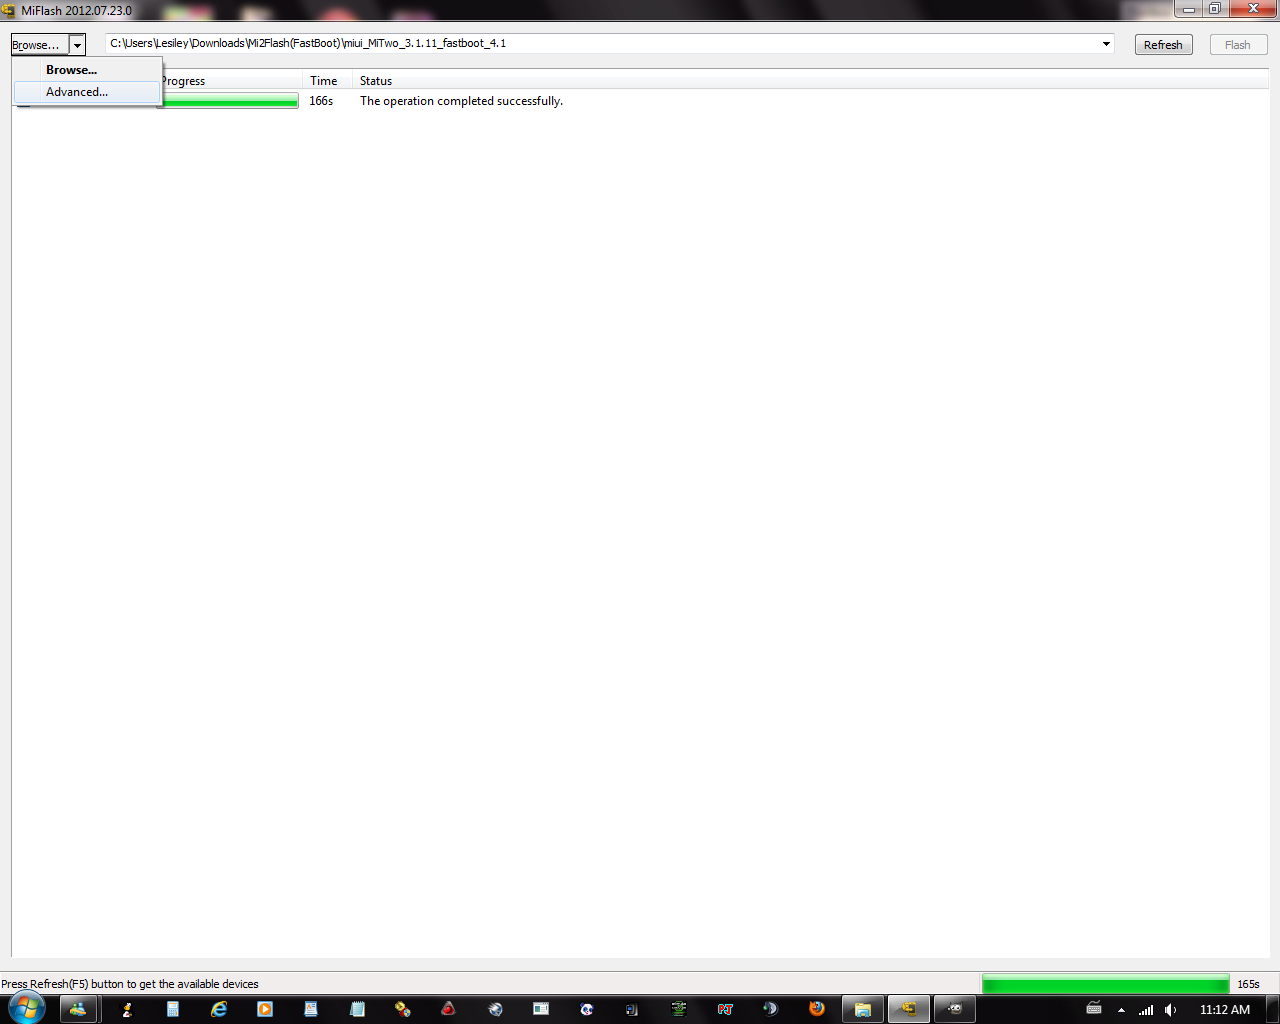Switch to the GIMP taskbar button

point(955,1009)
